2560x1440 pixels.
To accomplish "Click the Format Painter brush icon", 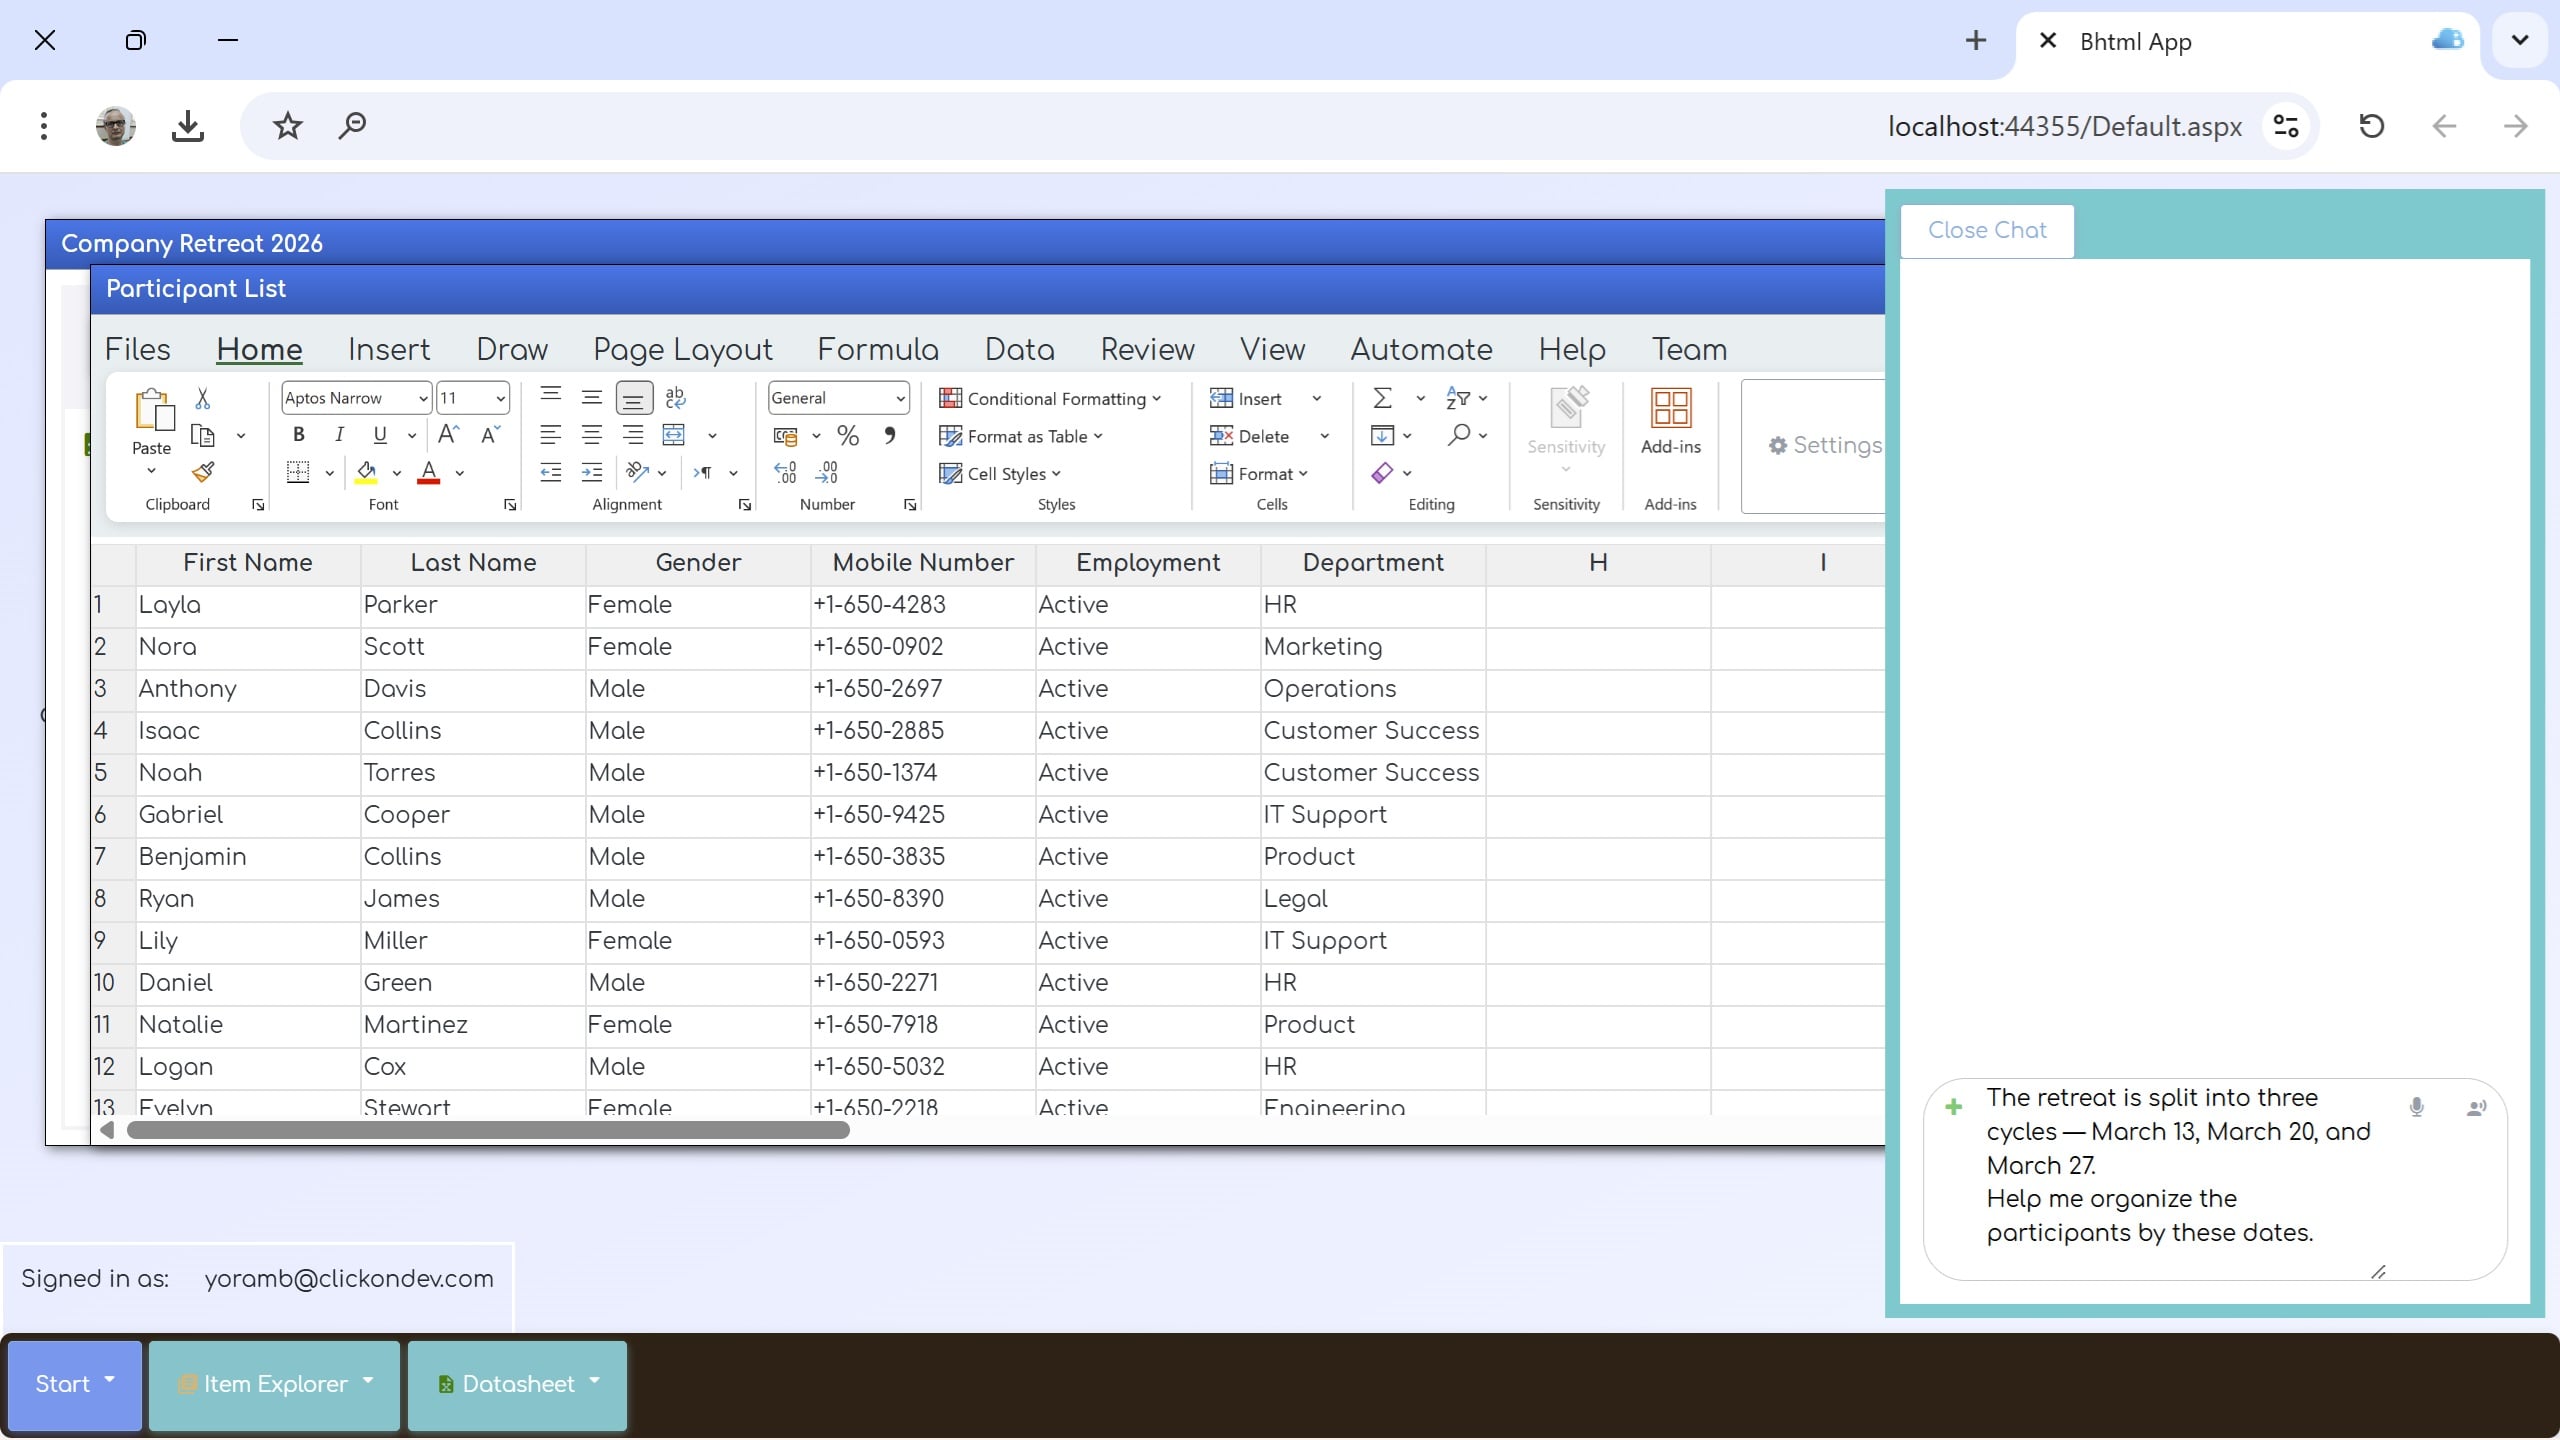I will 203,472.
